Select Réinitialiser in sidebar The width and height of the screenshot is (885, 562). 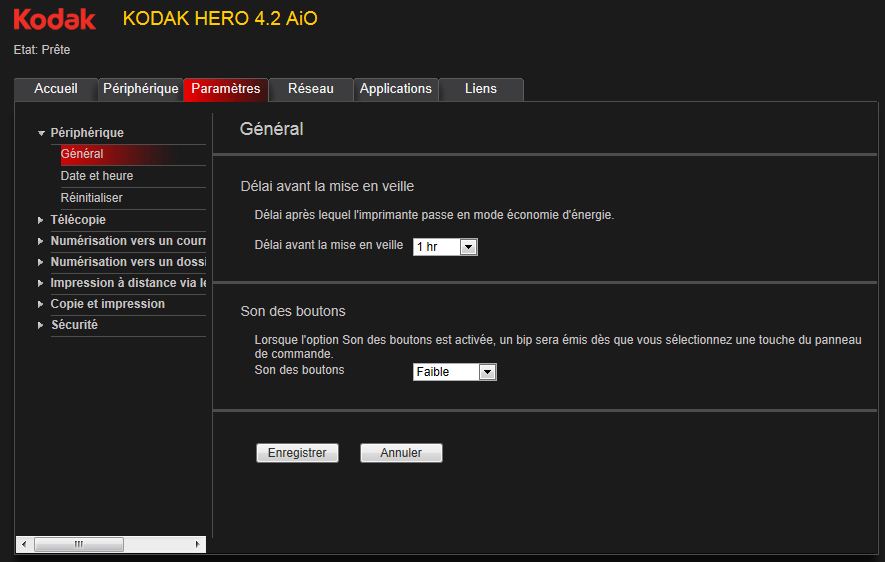pyautogui.click(x=92, y=198)
